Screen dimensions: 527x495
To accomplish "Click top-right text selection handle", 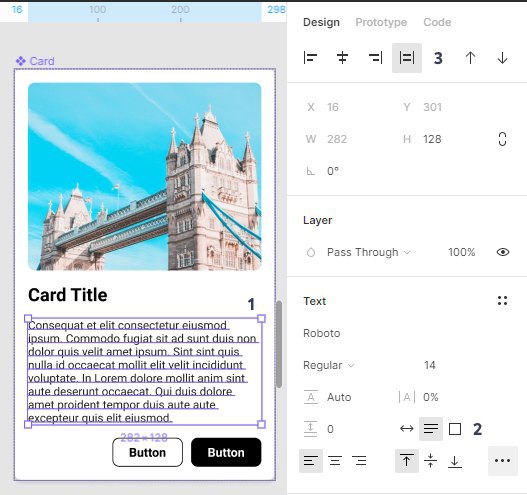I will 261,319.
